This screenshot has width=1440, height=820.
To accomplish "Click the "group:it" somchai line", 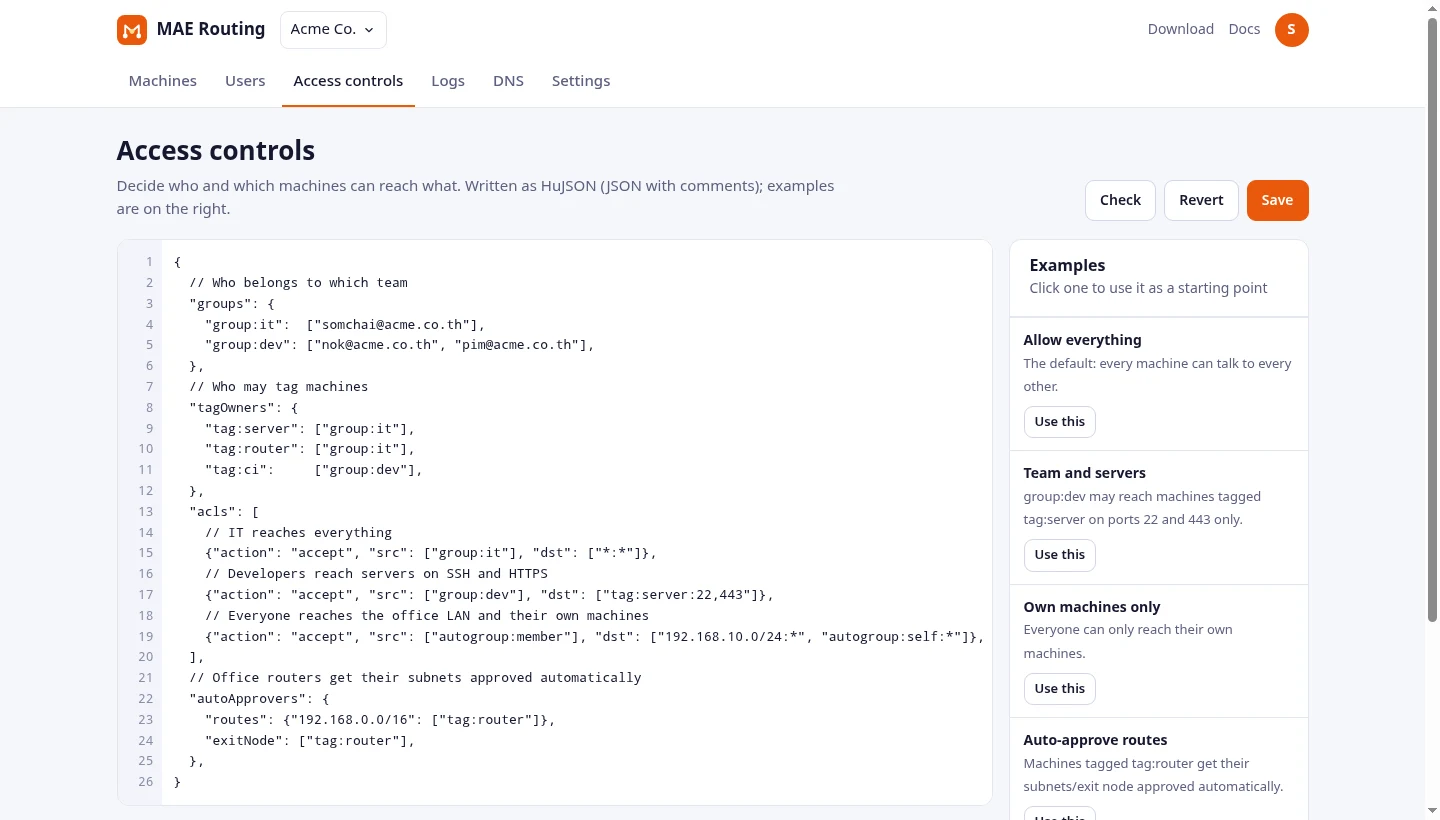I will pos(345,325).
